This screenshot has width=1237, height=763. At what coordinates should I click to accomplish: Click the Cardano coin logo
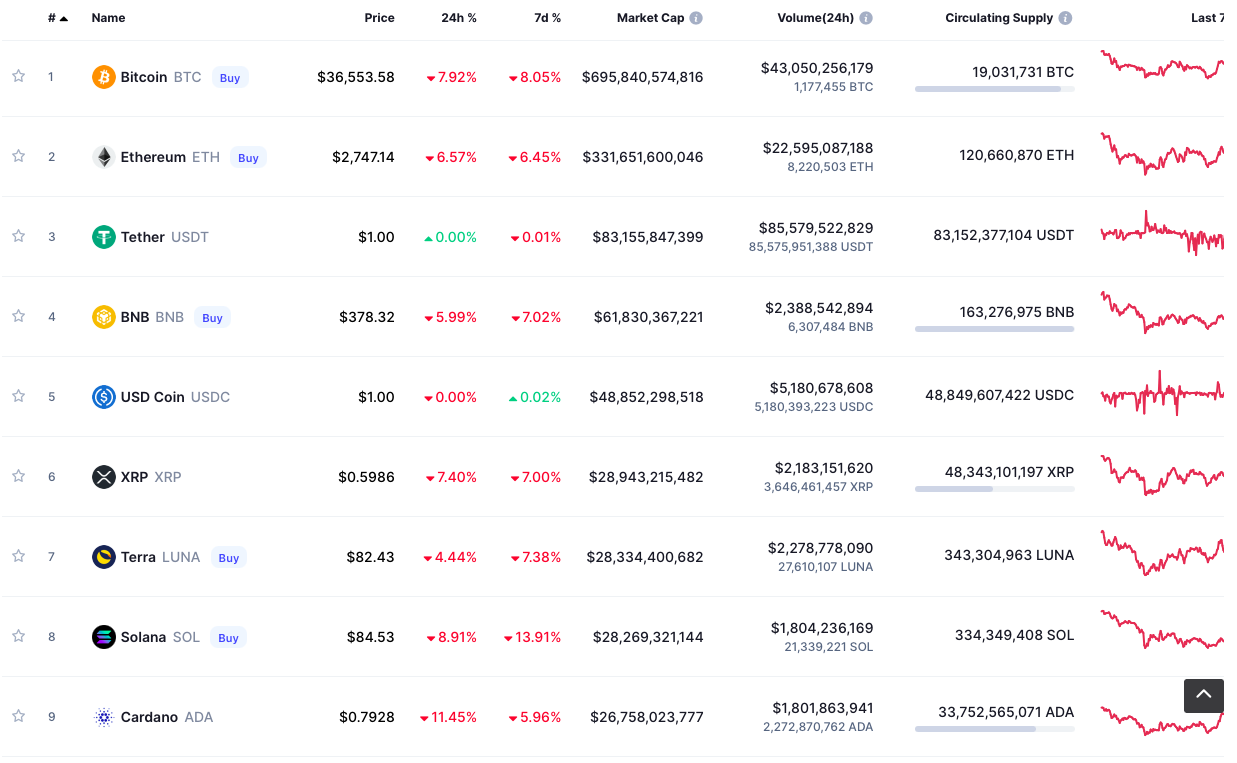coord(104,717)
